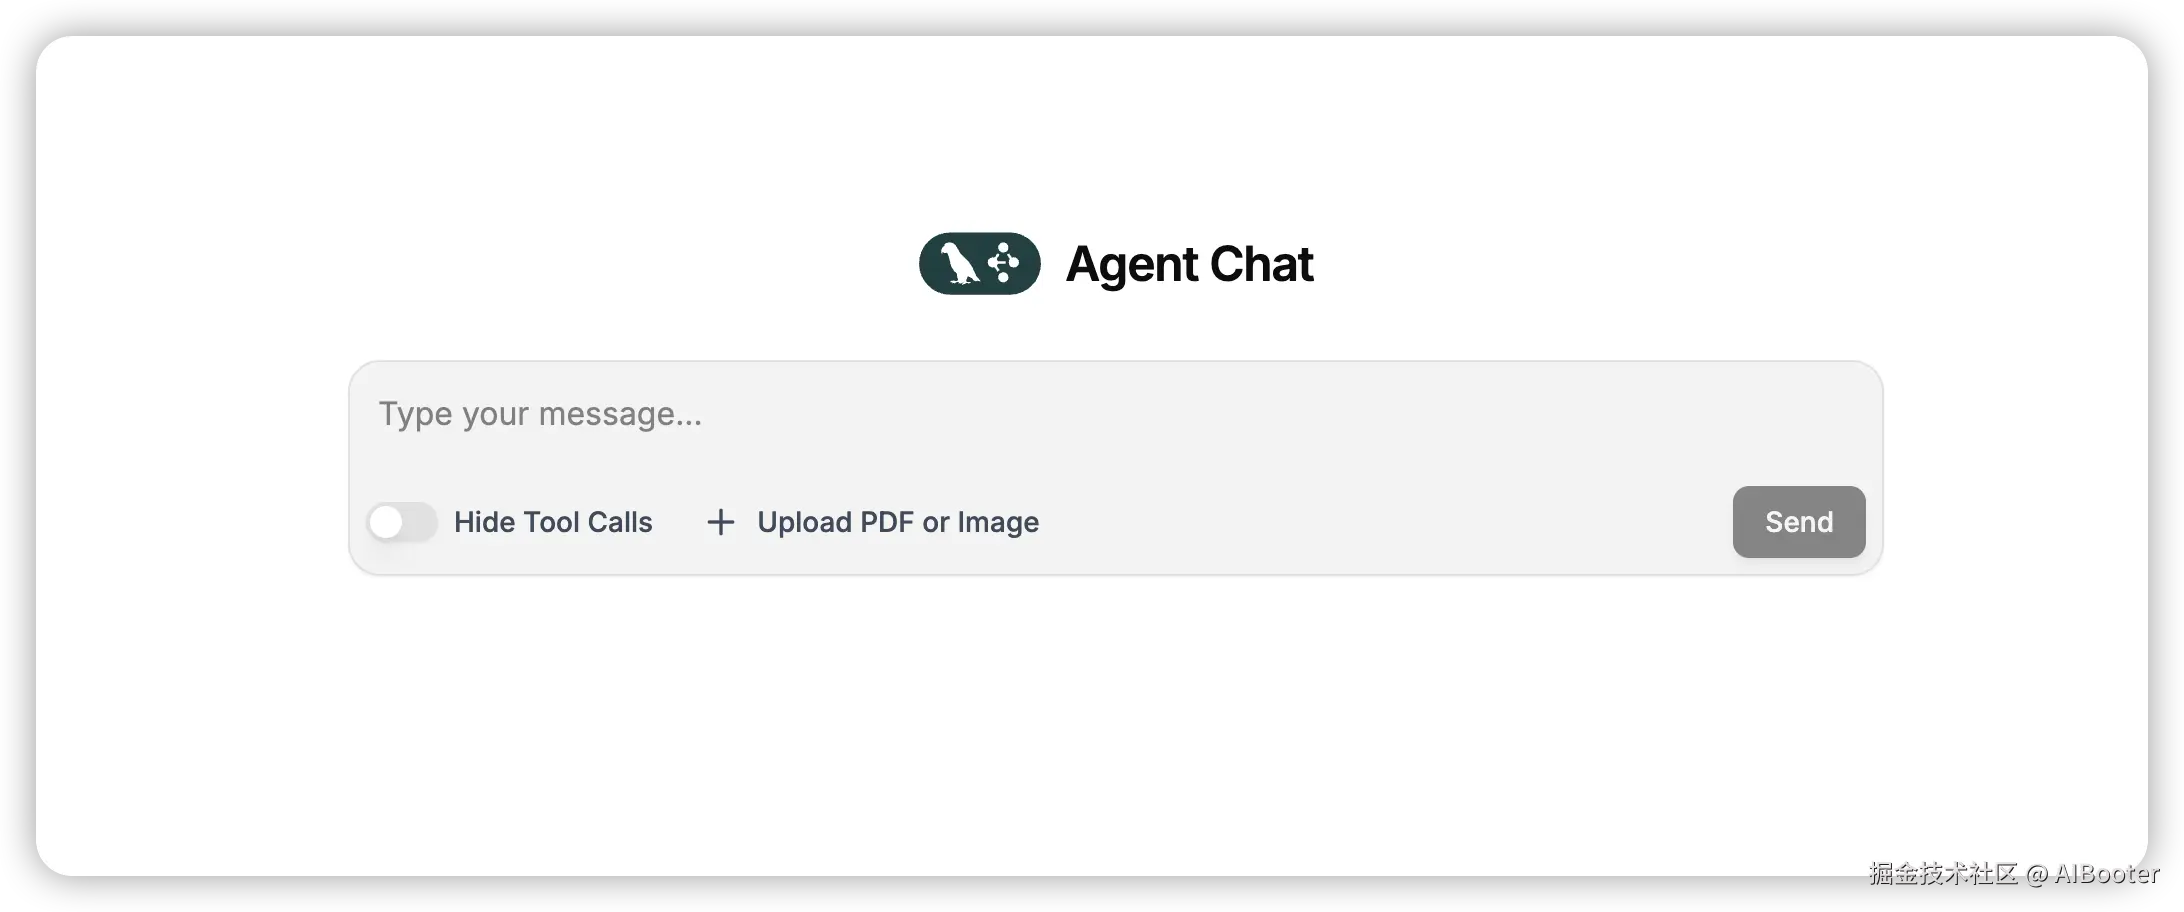This screenshot has height=912, width=2184.
Task: Click the placeholder text Type your message
Action: 540,414
